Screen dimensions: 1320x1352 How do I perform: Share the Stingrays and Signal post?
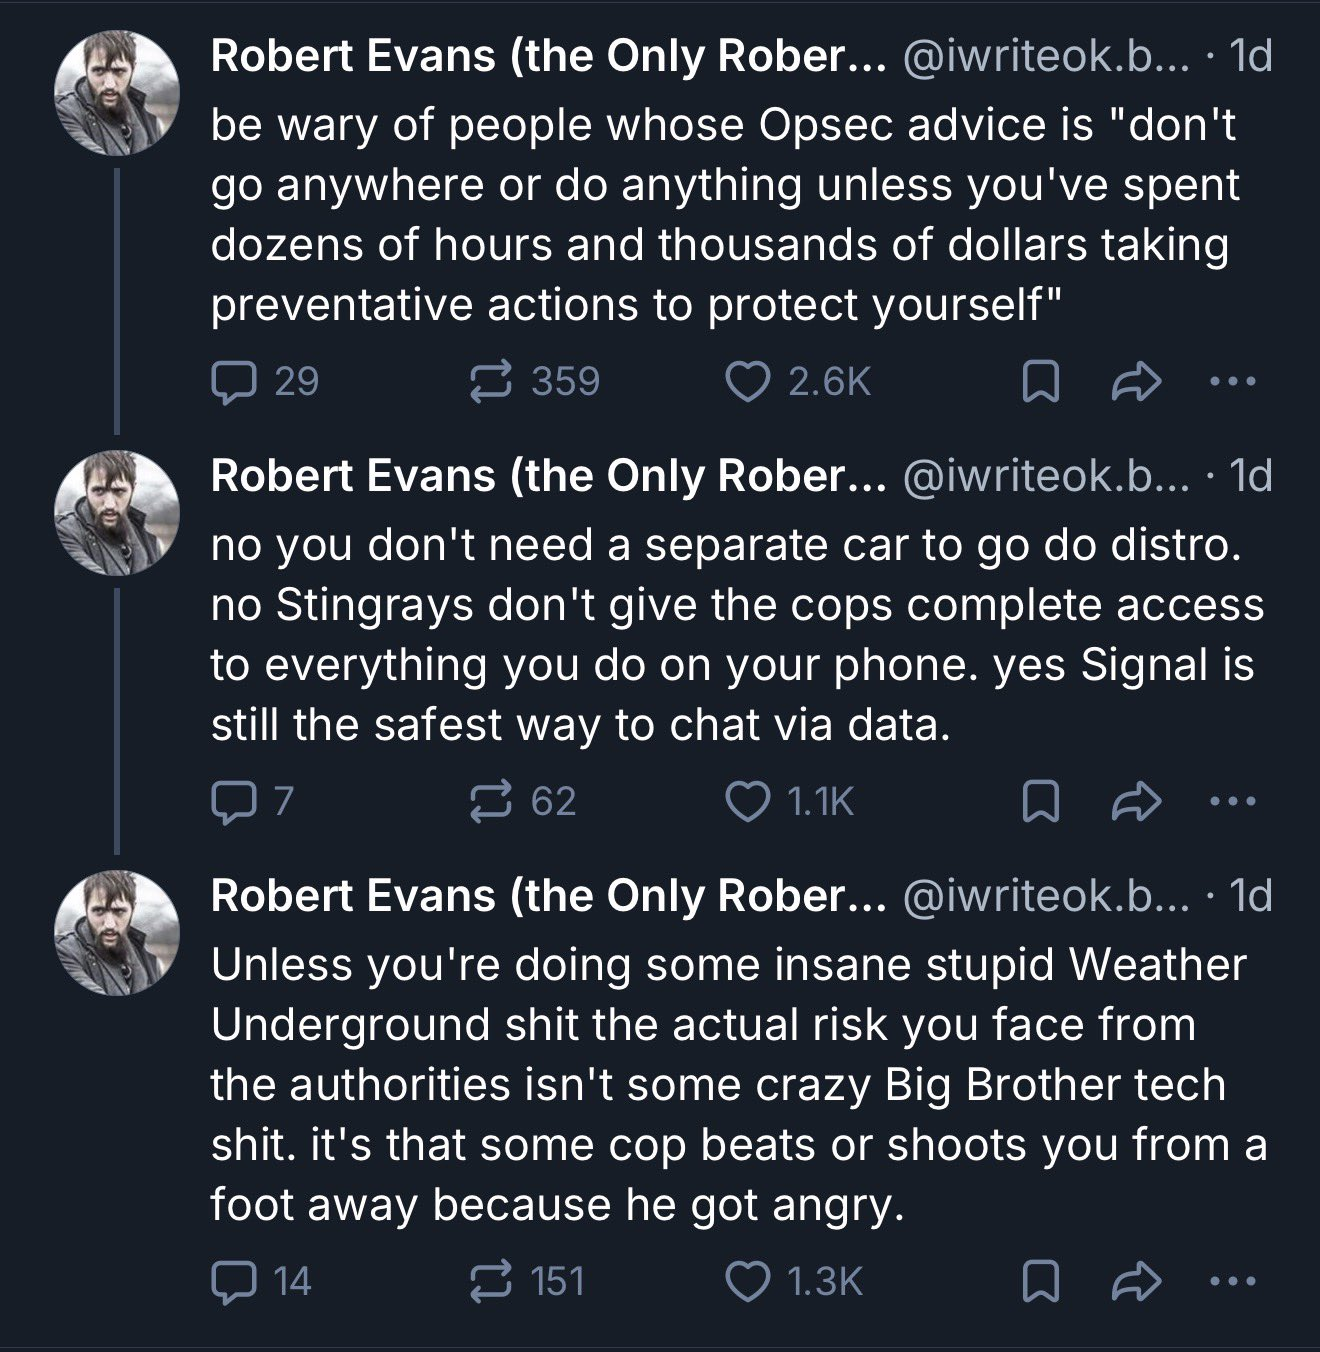[1136, 802]
